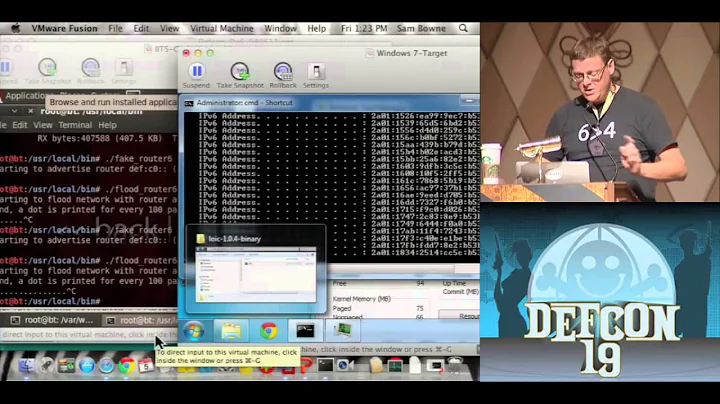Close the root@bt terminal with its X button
The width and height of the screenshot is (720, 404).
click(x=30, y=111)
